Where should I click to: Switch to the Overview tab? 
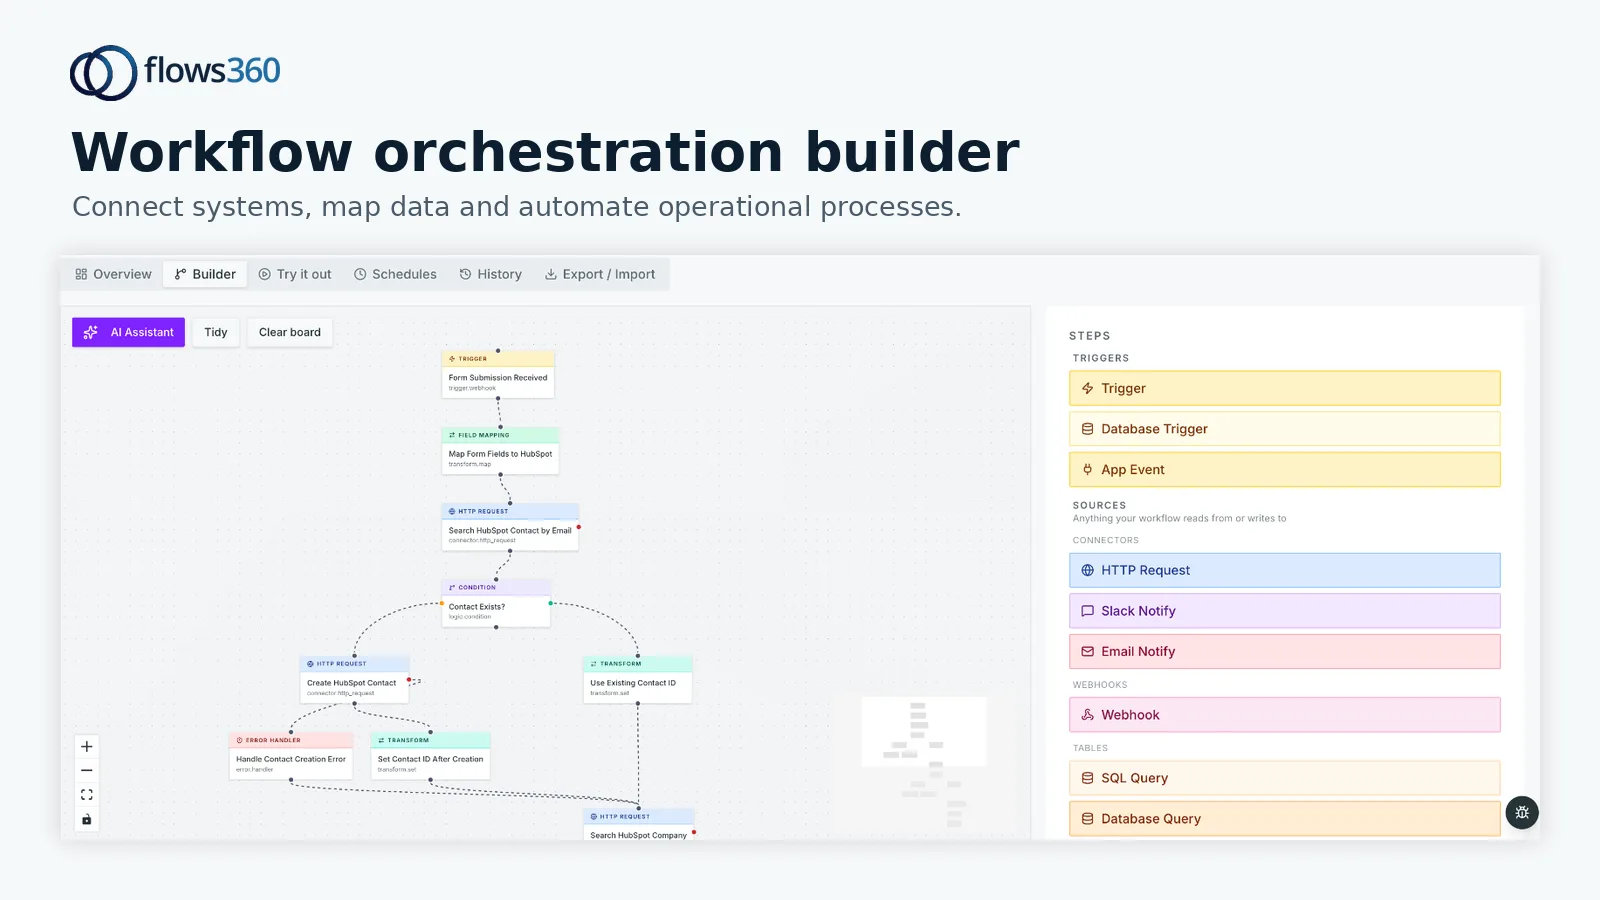[x=113, y=274]
